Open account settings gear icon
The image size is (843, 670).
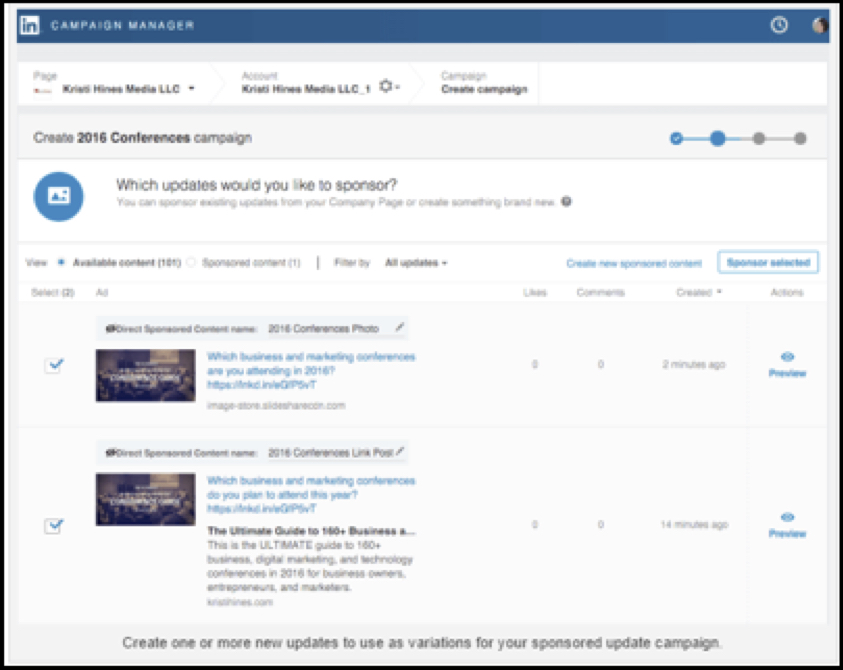point(385,86)
